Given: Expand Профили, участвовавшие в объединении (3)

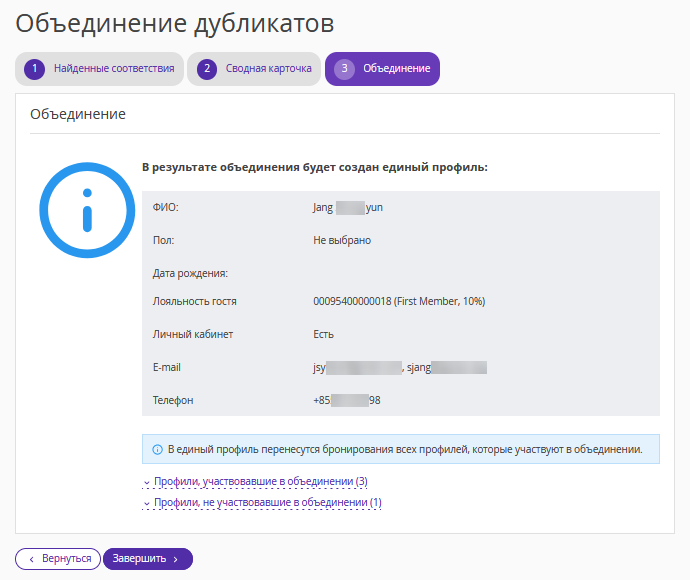Looking at the screenshot, I should click(x=255, y=481).
